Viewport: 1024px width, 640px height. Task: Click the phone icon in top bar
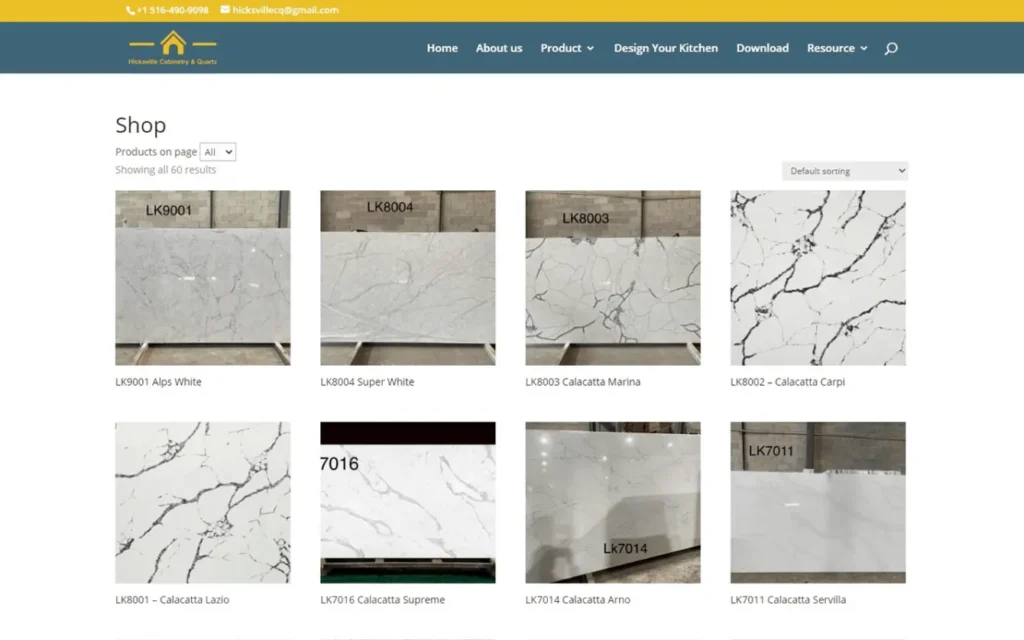click(130, 10)
